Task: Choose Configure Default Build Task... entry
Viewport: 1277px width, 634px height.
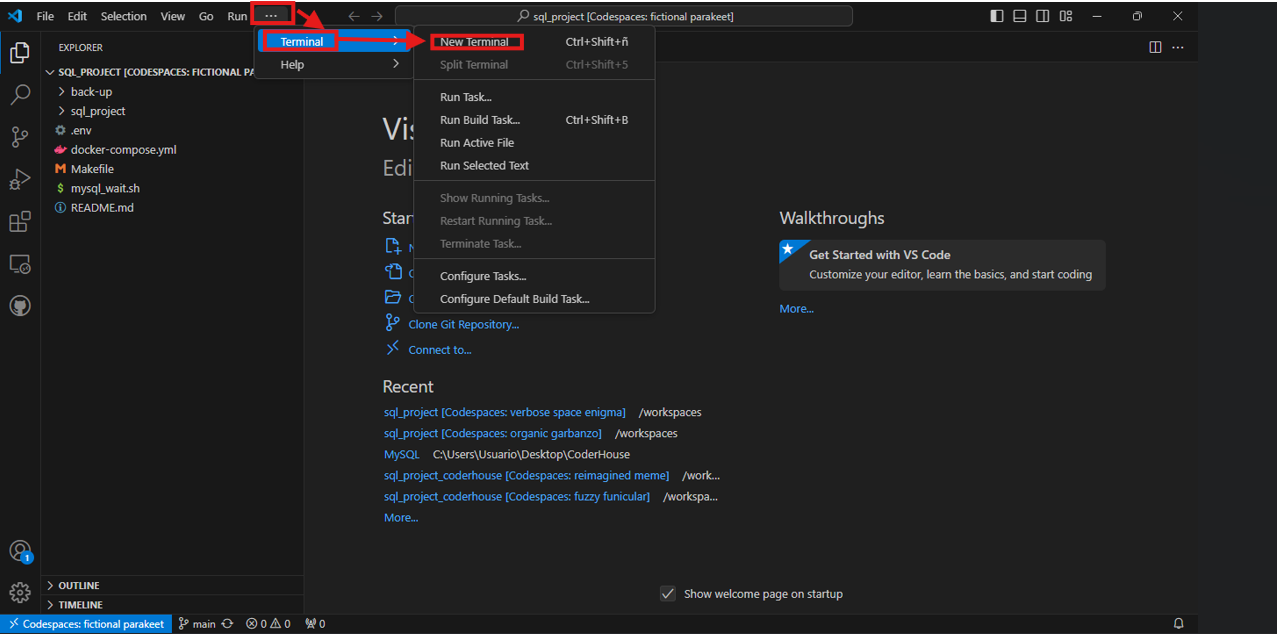Action: point(534,299)
